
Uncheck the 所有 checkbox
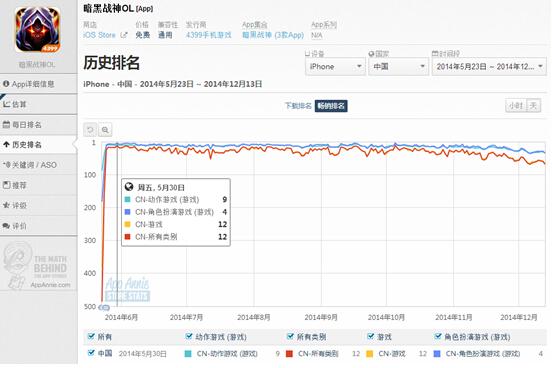click(91, 336)
